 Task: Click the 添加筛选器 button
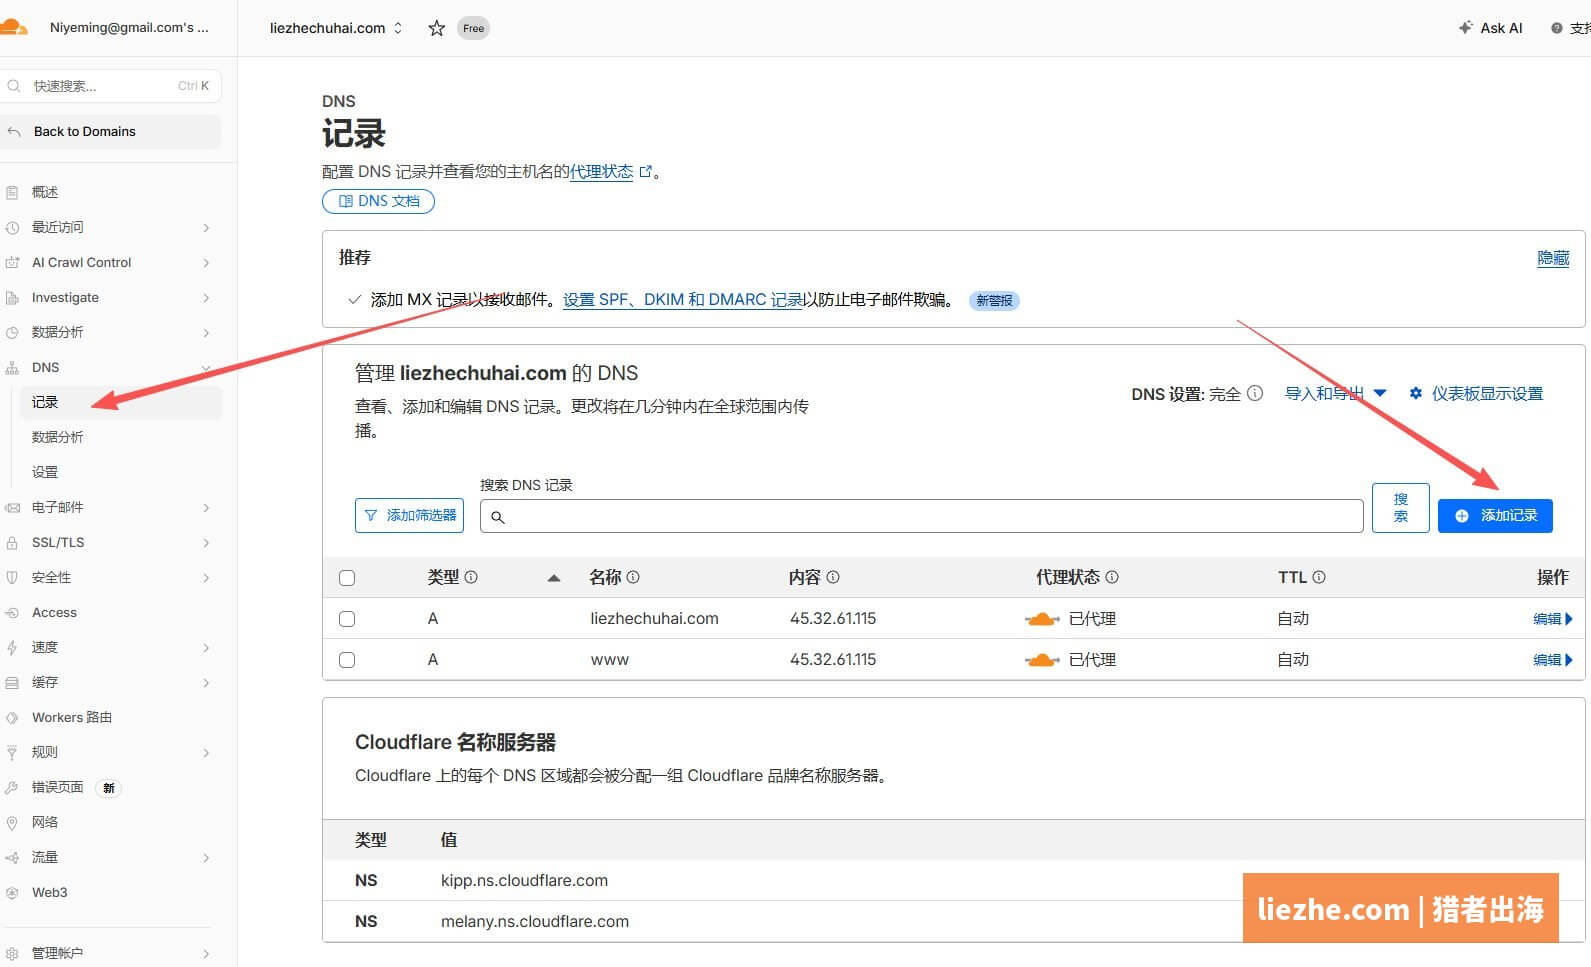(x=409, y=515)
